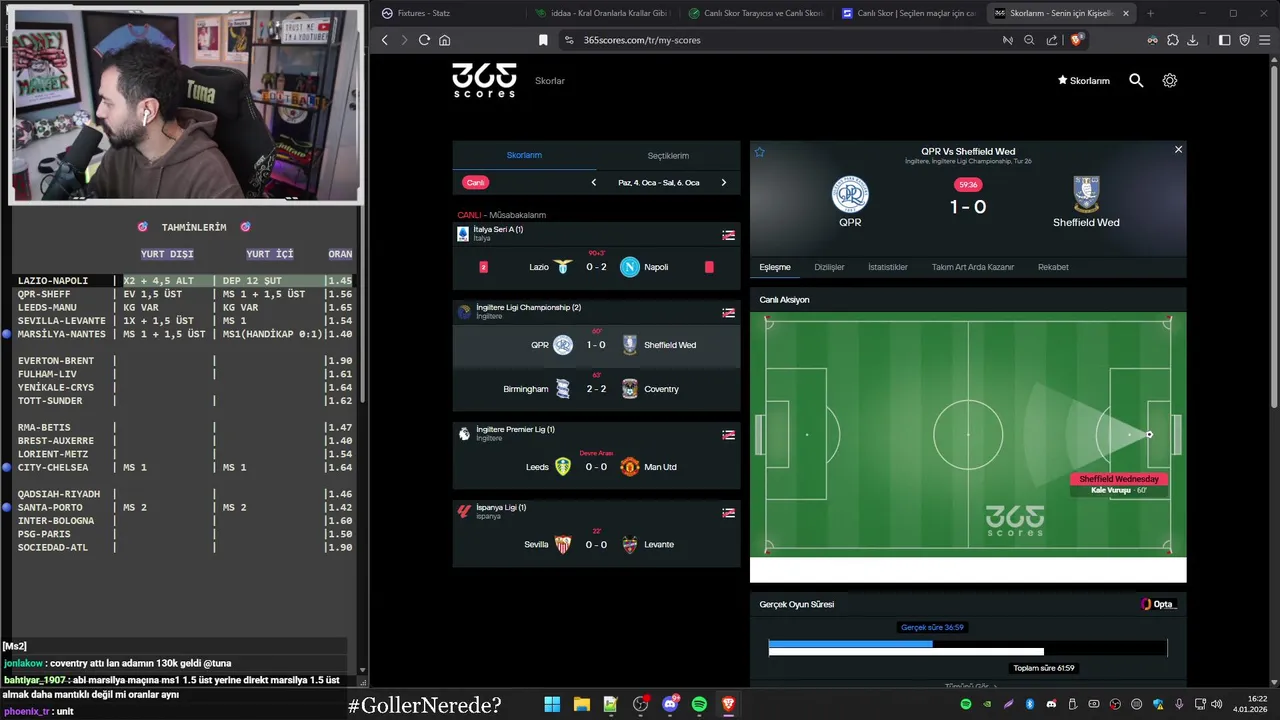
Task: Open browser downloads
Action: pyautogui.click(x=1192, y=40)
